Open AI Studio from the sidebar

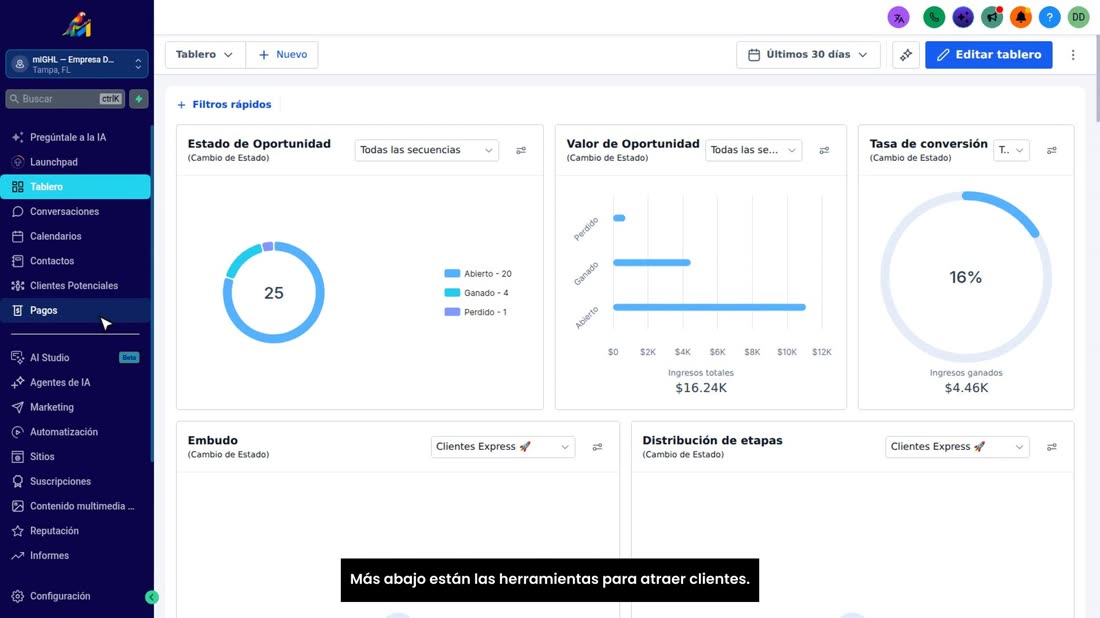[76, 358]
